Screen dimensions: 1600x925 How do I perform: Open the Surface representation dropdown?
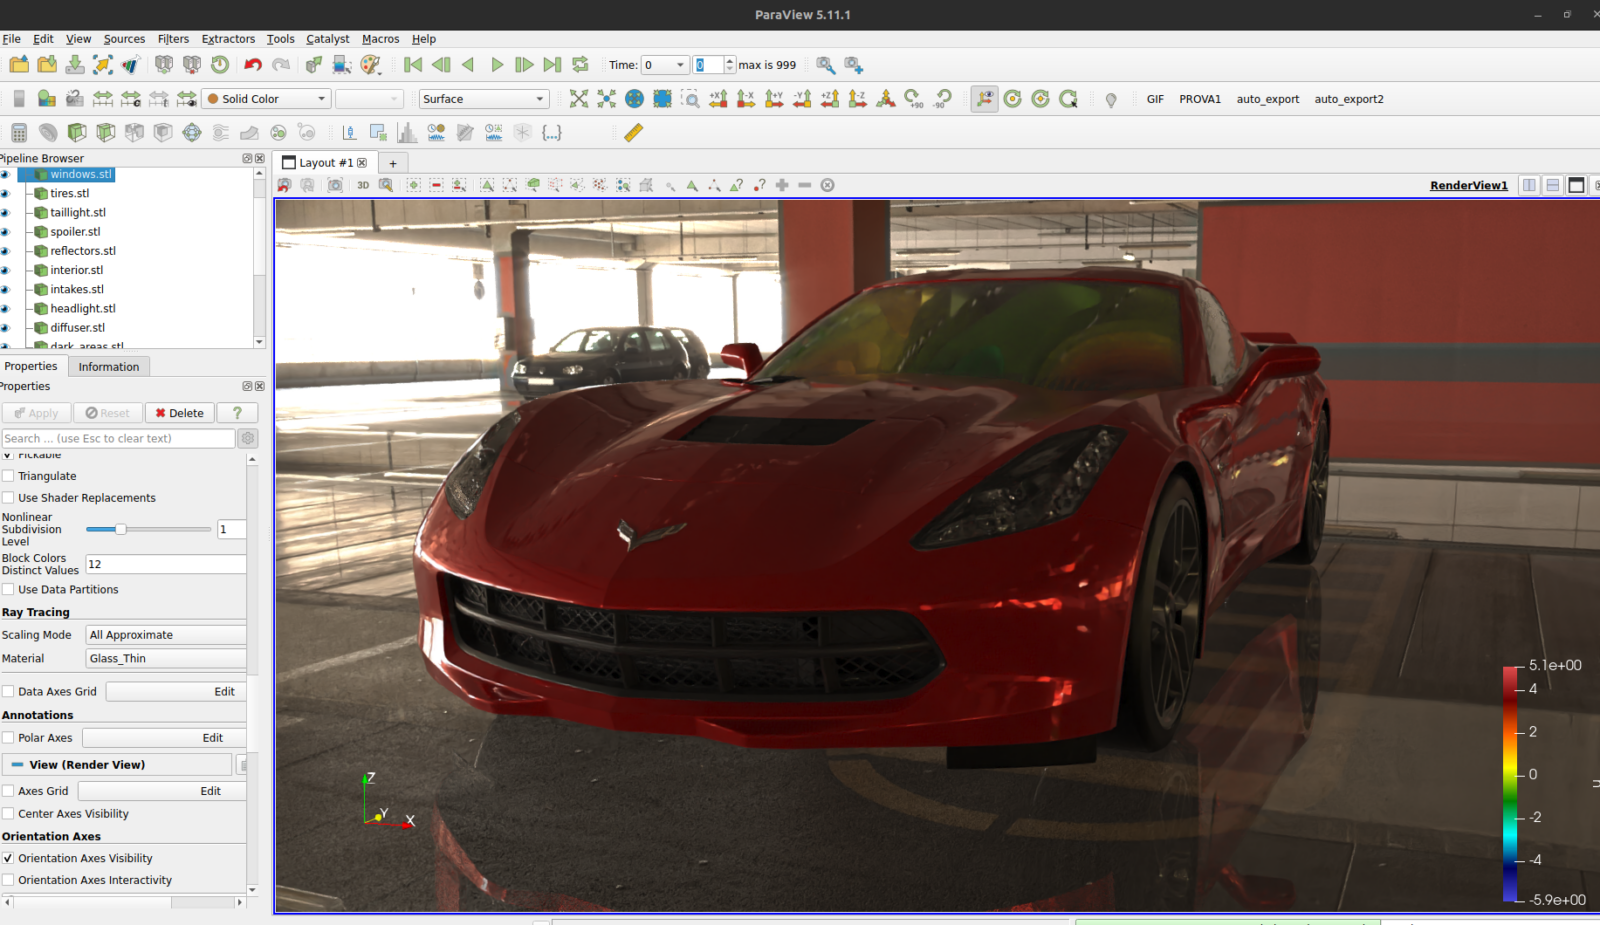(x=484, y=99)
